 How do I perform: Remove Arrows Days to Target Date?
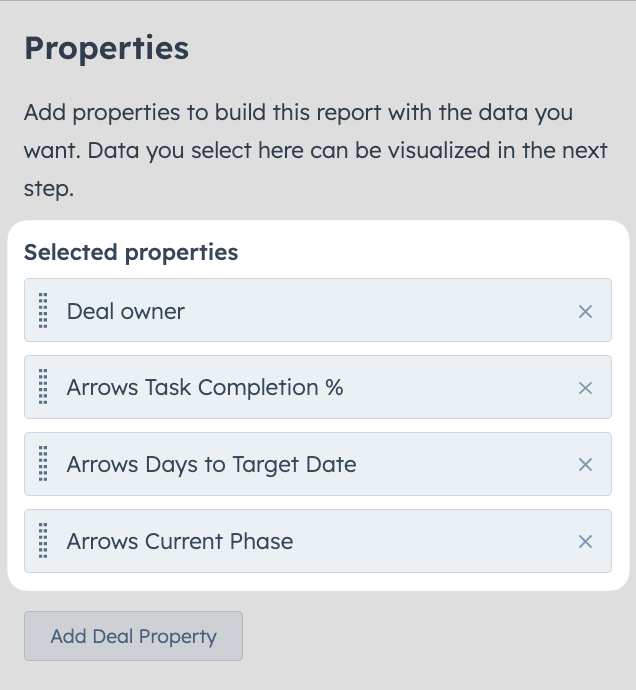(585, 465)
